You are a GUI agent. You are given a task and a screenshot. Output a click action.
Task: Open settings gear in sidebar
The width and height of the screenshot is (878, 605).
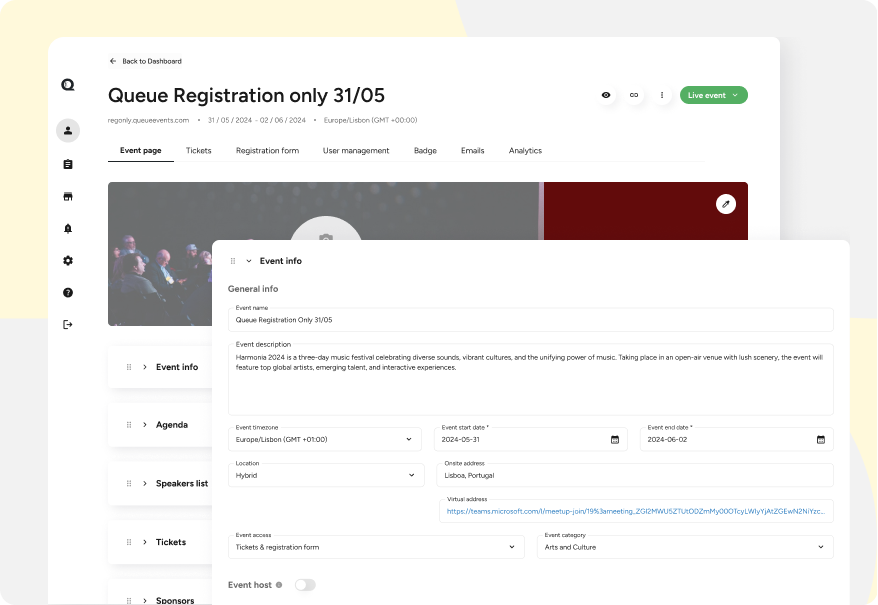click(68, 260)
